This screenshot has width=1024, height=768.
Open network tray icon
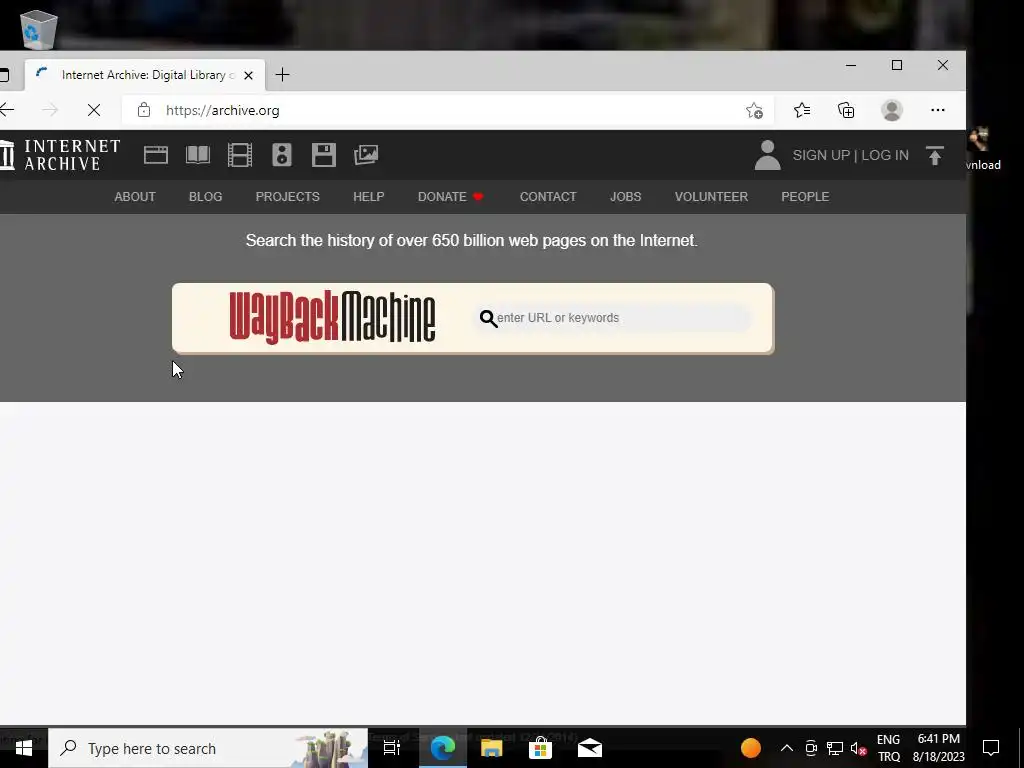835,748
